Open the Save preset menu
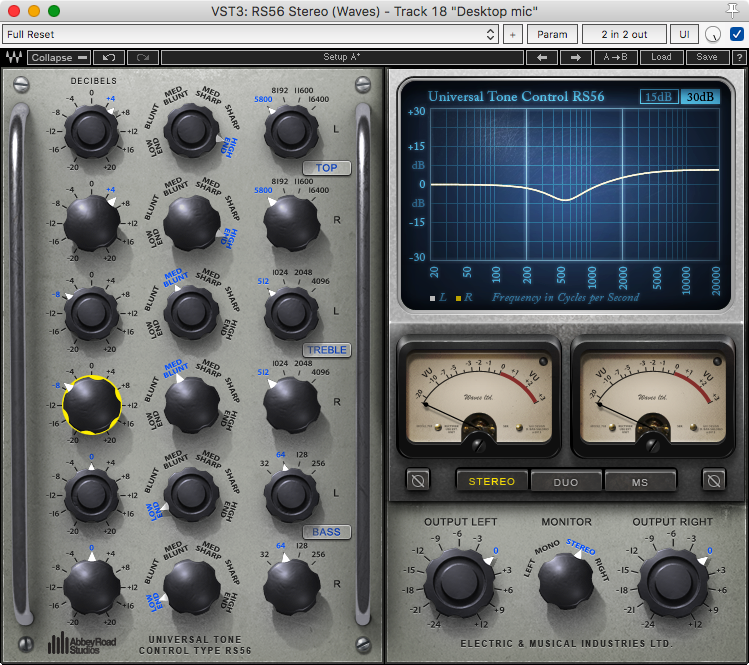This screenshot has height=665, width=749. pyautogui.click(x=707, y=57)
